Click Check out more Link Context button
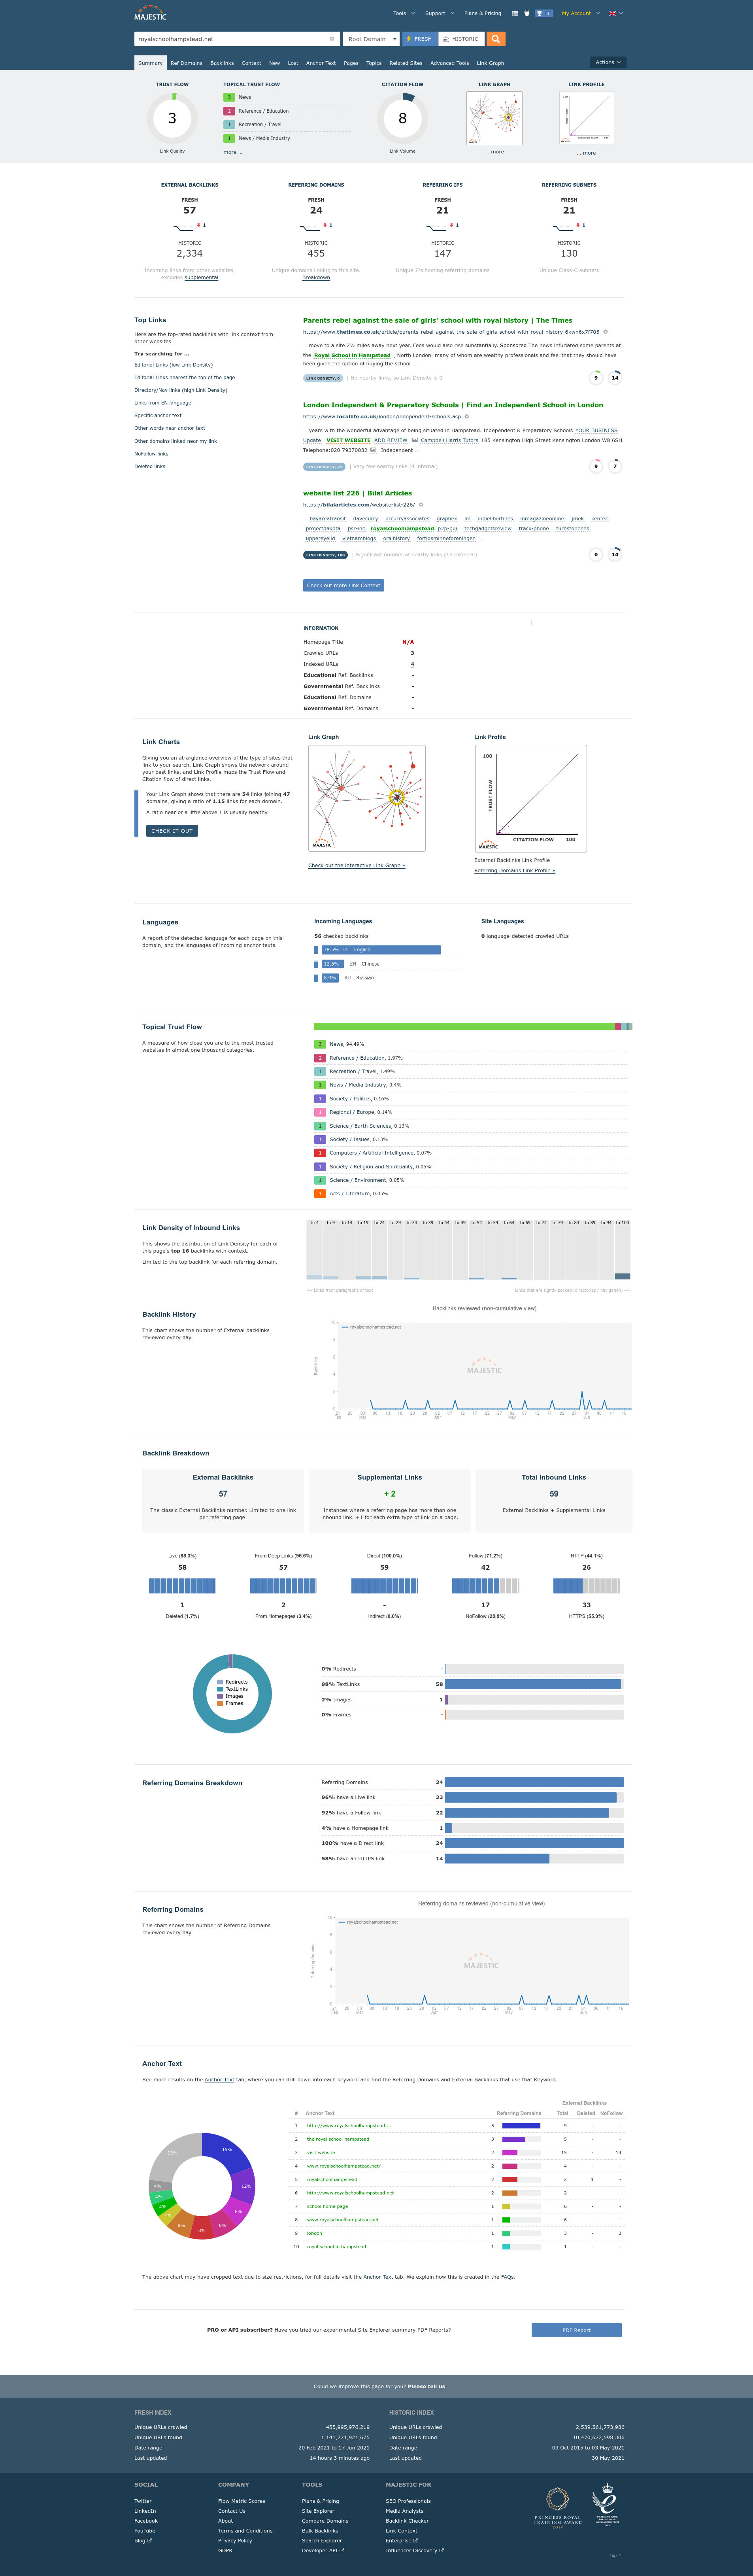The height and width of the screenshot is (2576, 753). tap(343, 585)
